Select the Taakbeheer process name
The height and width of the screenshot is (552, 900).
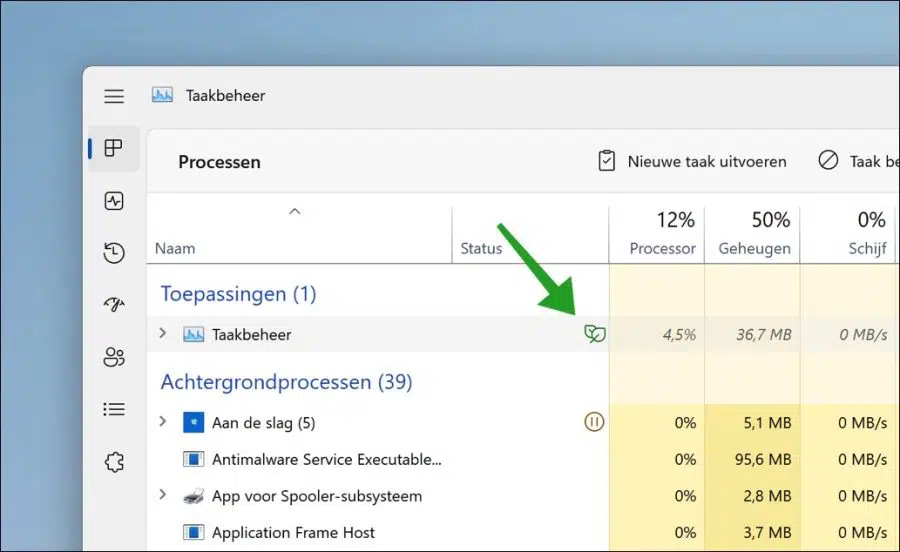pos(251,335)
